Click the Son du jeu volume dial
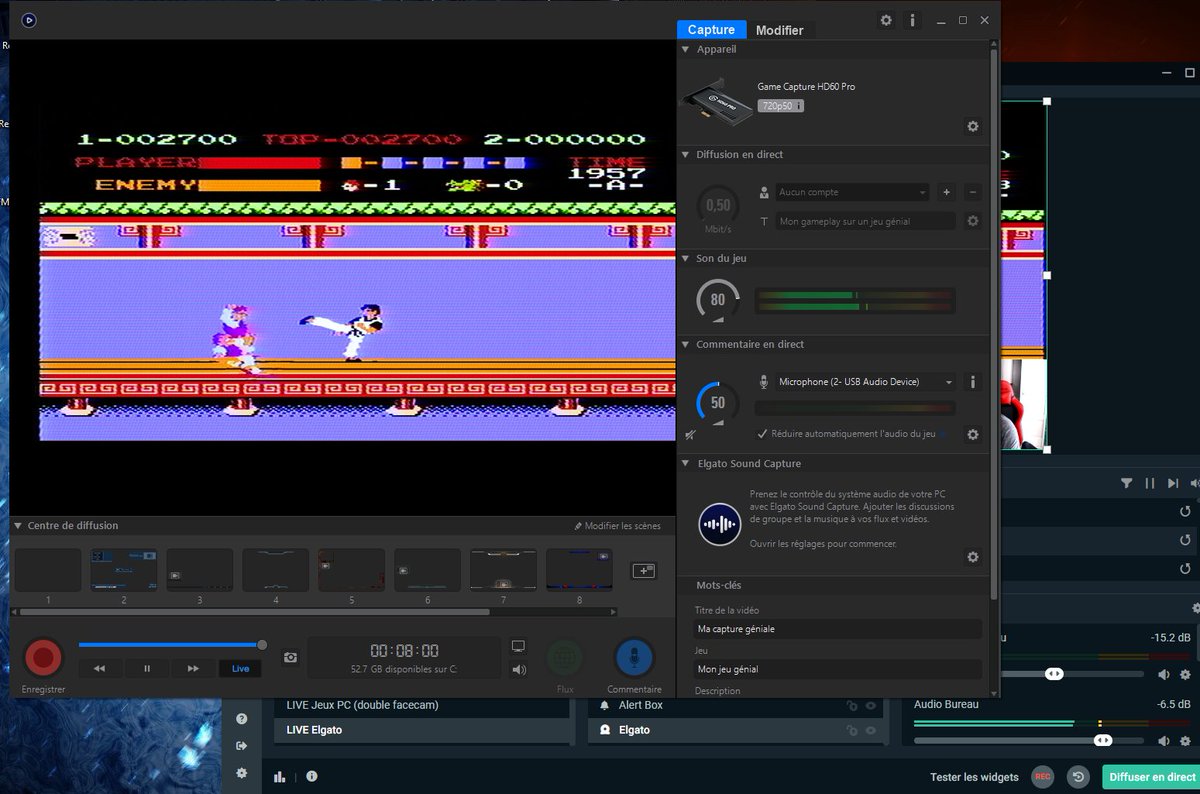Screen dimensions: 1200x794 click(718, 300)
